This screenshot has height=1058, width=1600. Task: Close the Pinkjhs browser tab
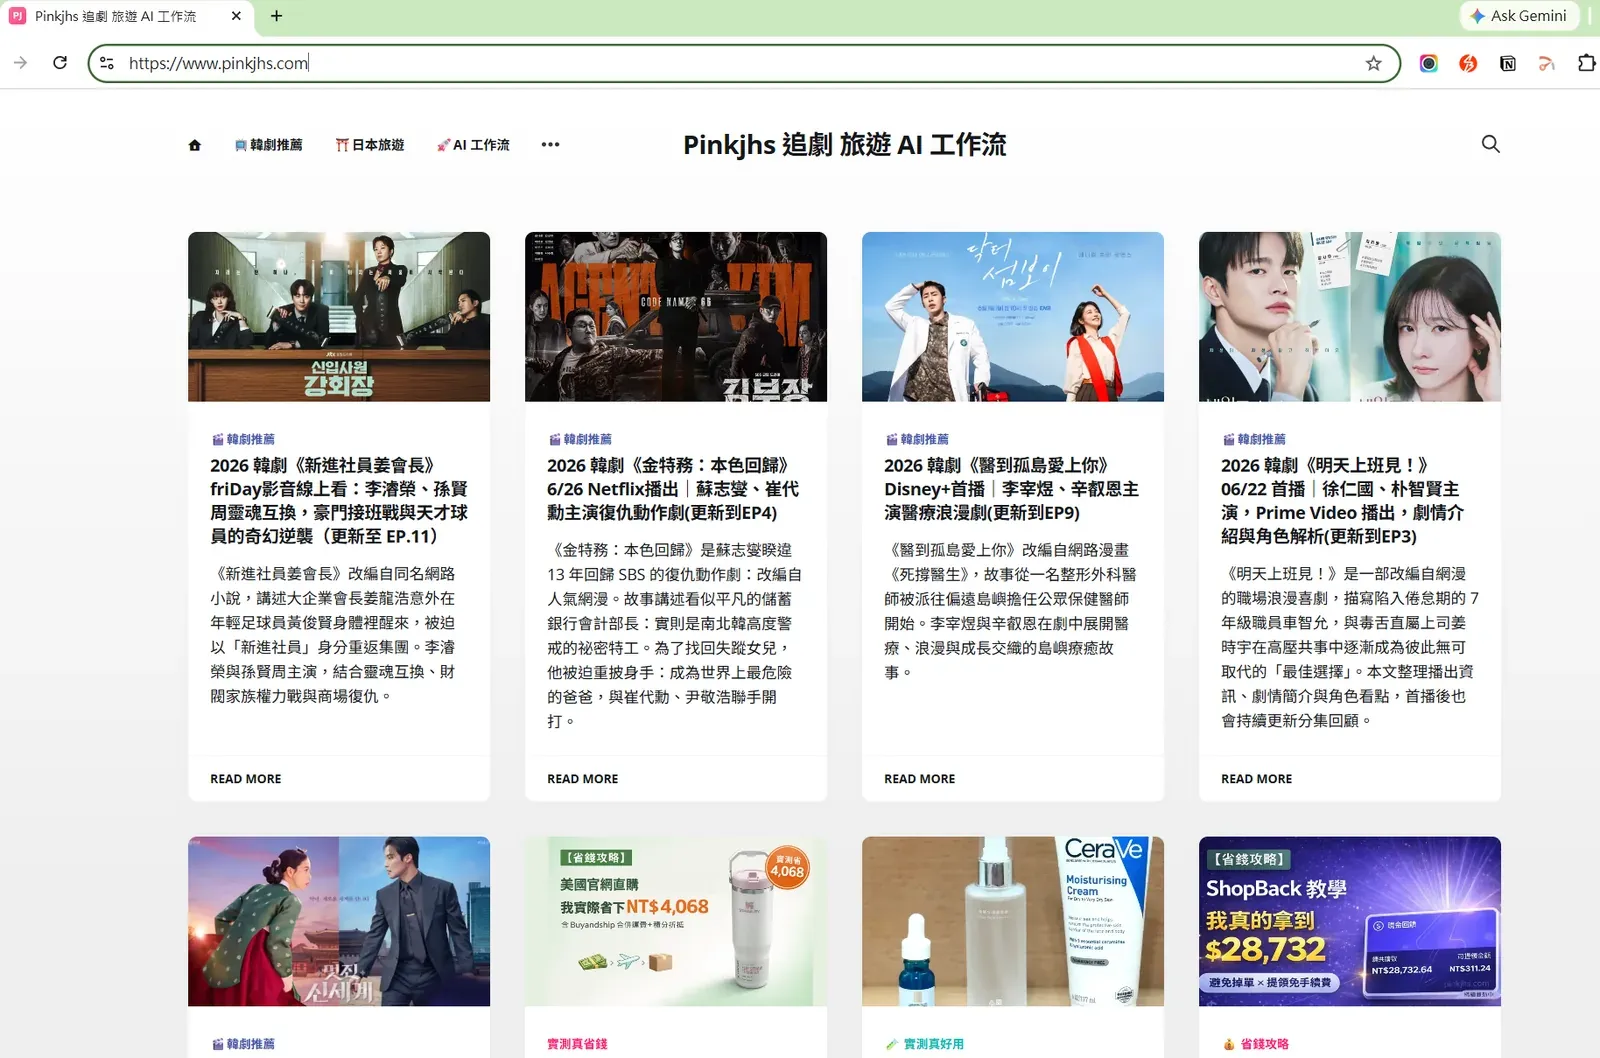click(236, 16)
